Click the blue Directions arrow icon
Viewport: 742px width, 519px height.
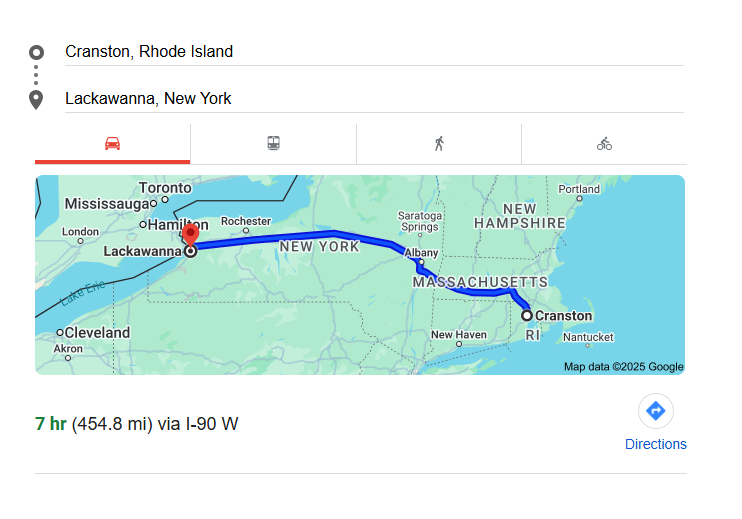(x=655, y=411)
